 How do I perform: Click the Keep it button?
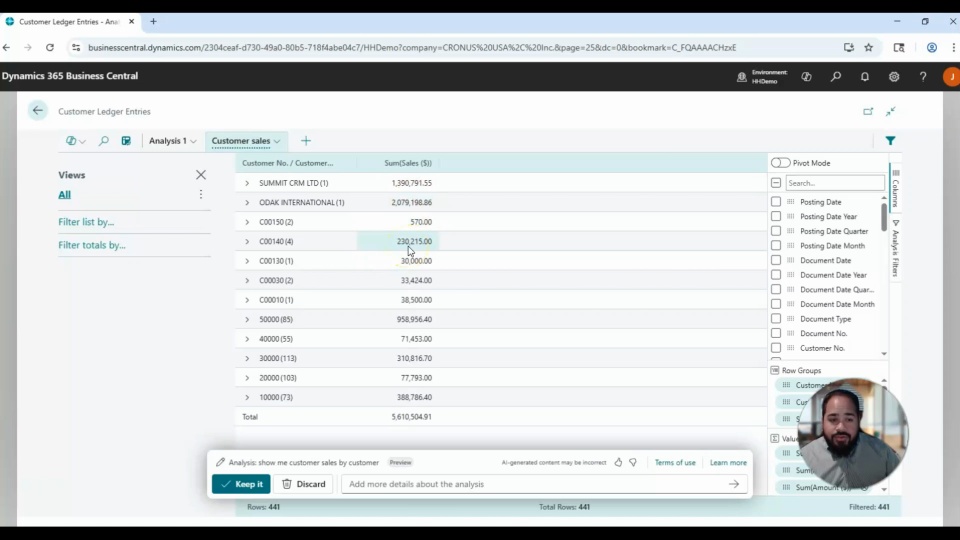pos(241,484)
